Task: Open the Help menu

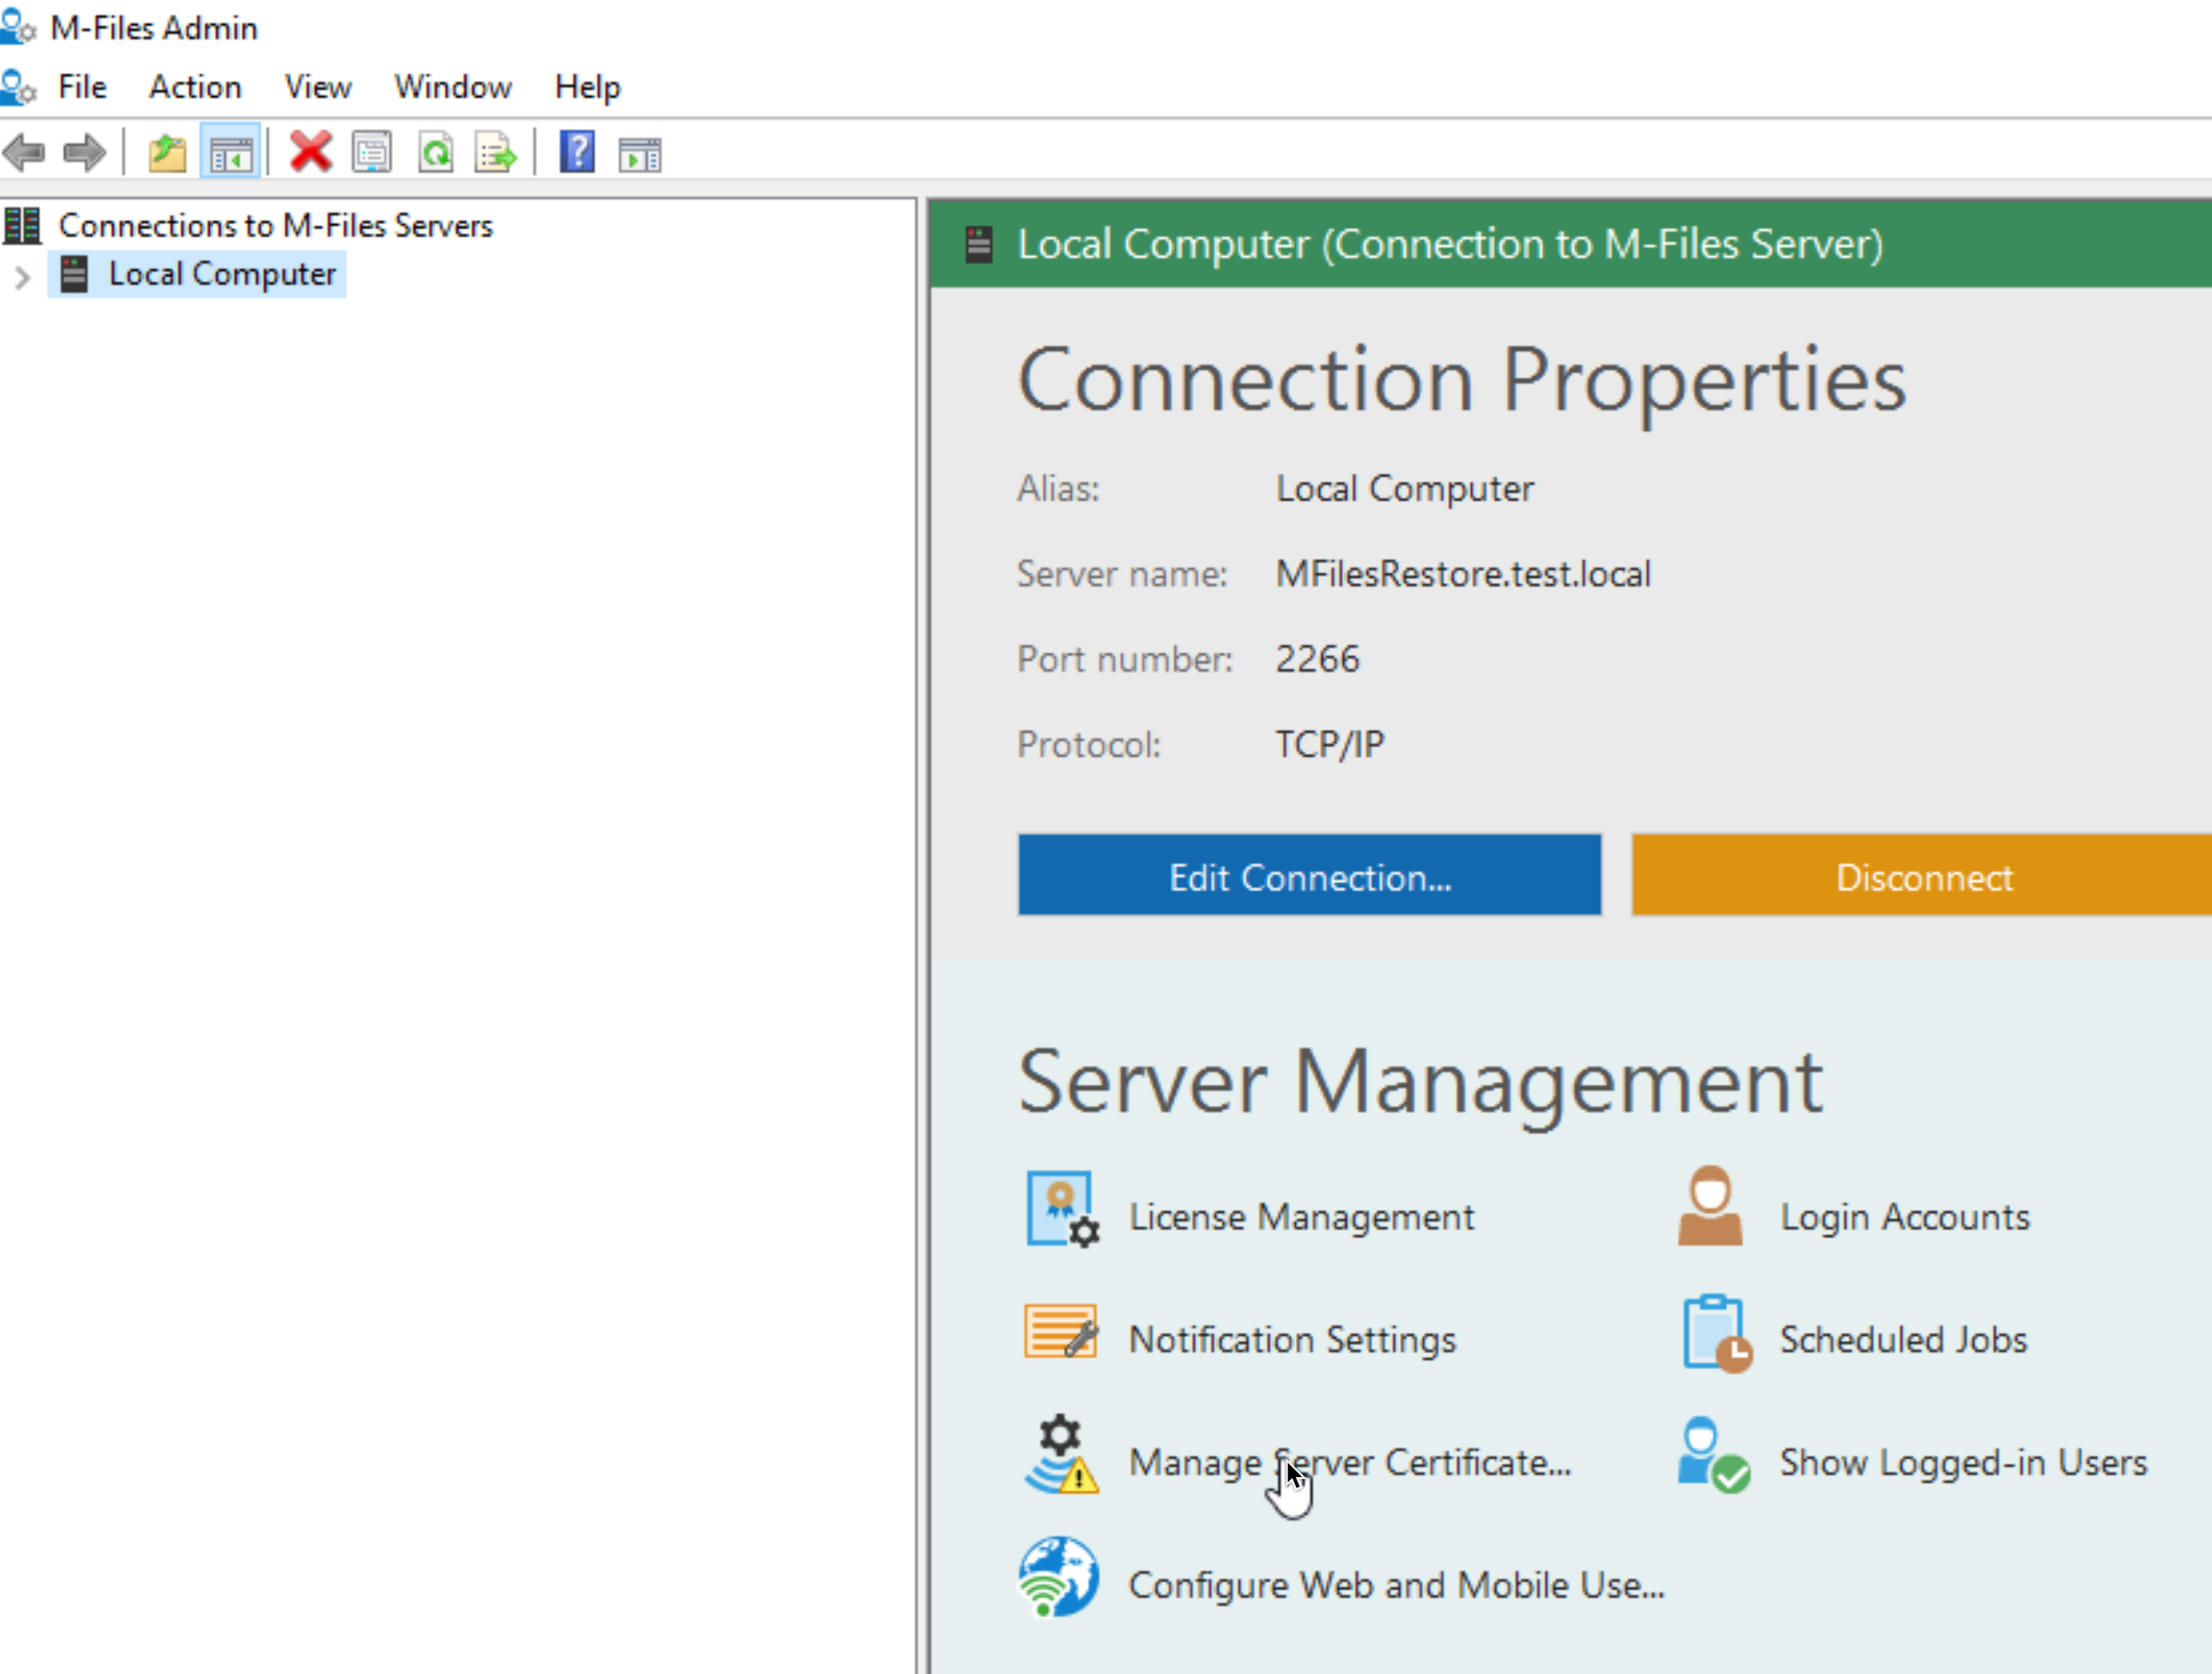Action: 588,87
